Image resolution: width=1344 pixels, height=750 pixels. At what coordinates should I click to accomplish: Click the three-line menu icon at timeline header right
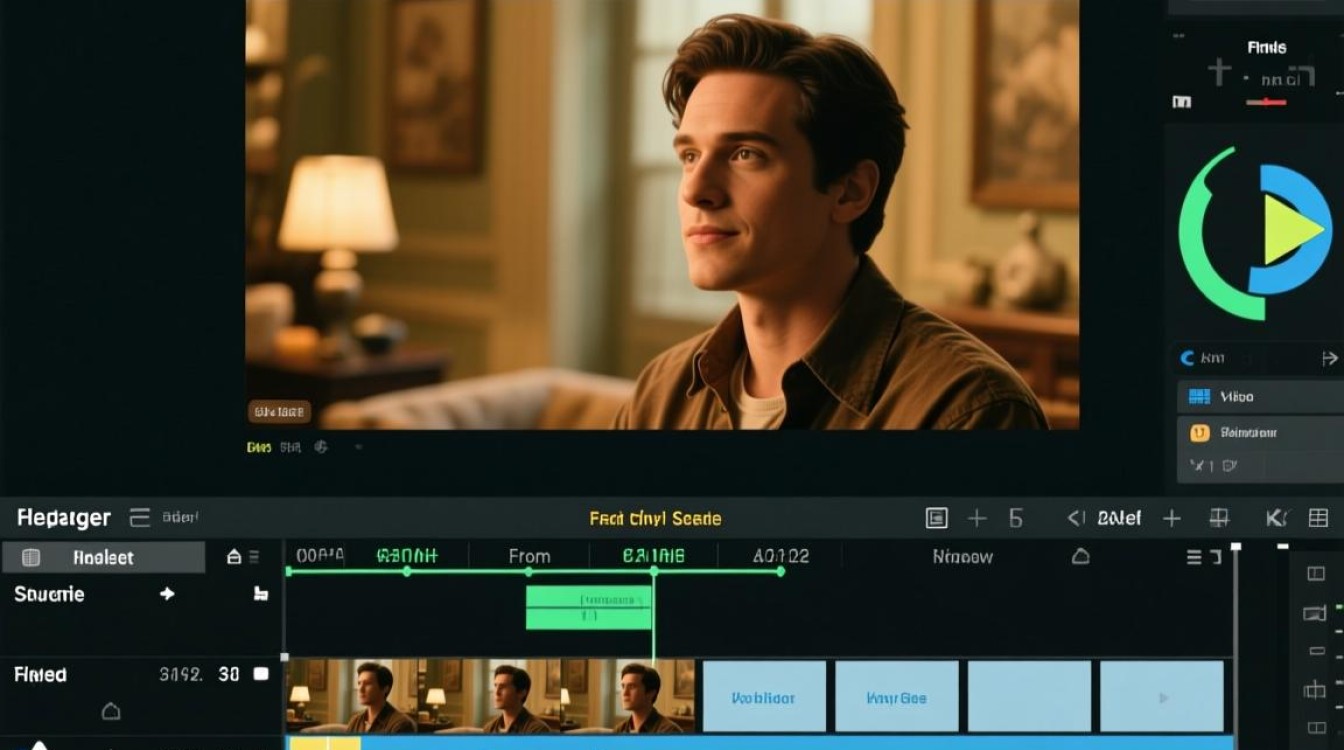(x=1194, y=557)
